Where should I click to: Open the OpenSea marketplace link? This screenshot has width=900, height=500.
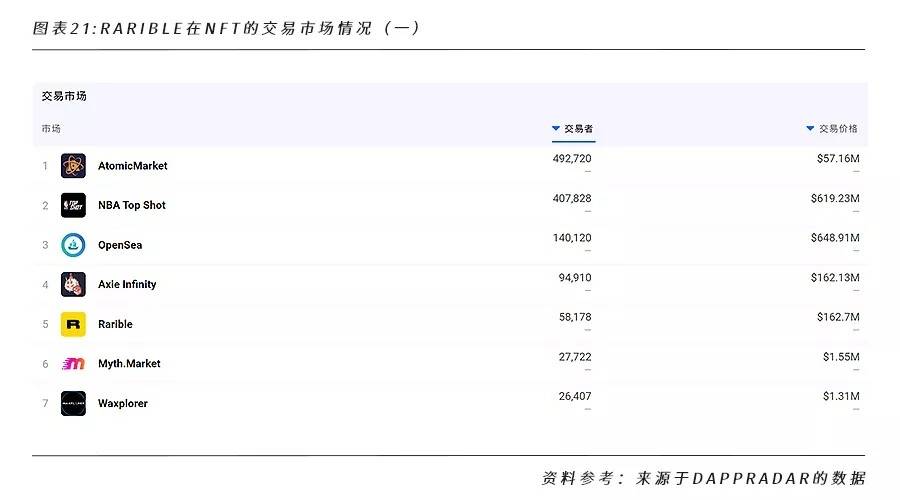(x=120, y=245)
